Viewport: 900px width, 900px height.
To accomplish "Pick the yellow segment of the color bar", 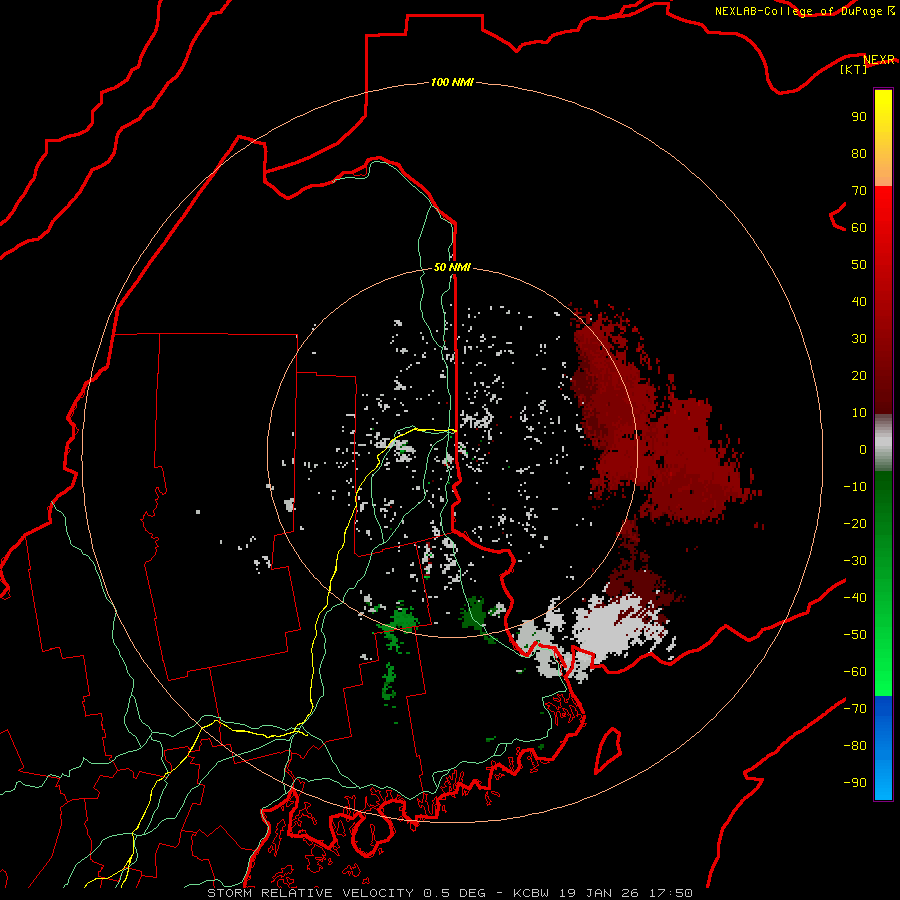I will tap(883, 138).
